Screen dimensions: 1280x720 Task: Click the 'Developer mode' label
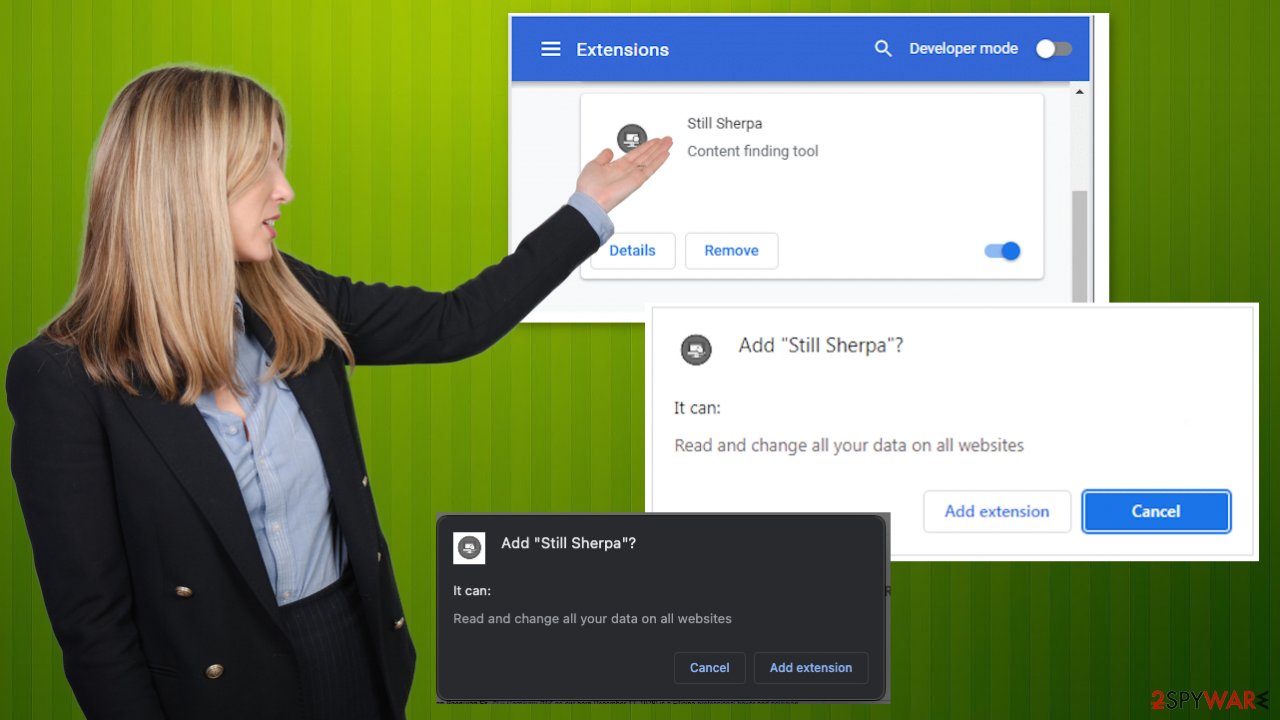(x=964, y=48)
